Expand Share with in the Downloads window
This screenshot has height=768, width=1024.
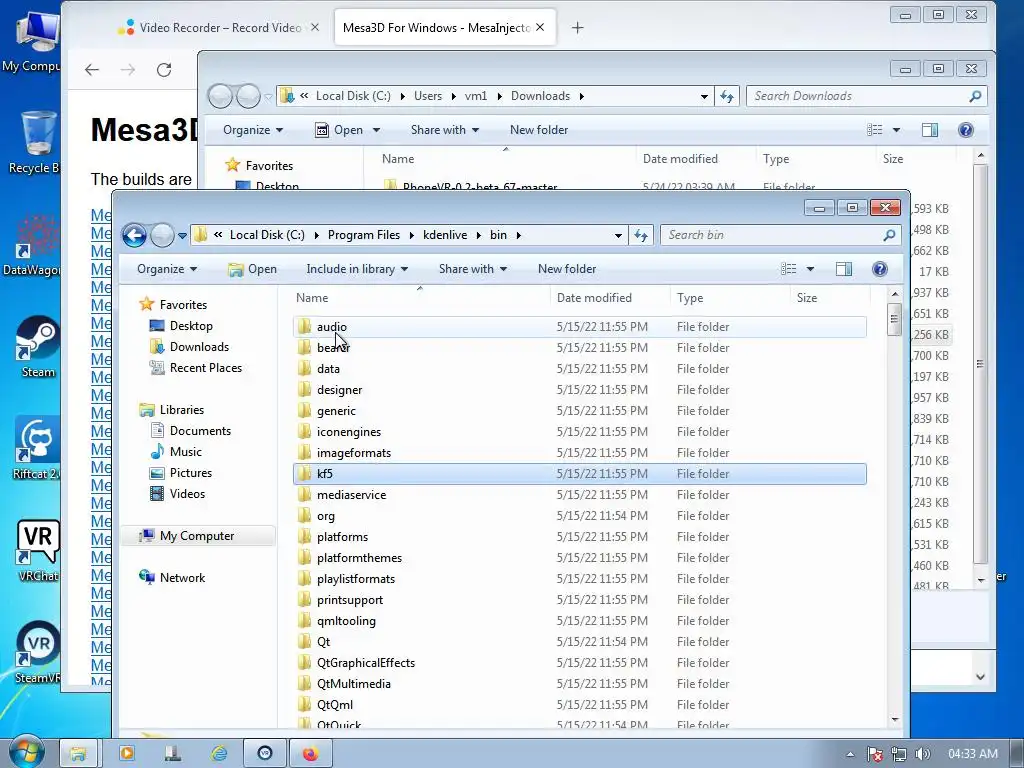tap(445, 130)
